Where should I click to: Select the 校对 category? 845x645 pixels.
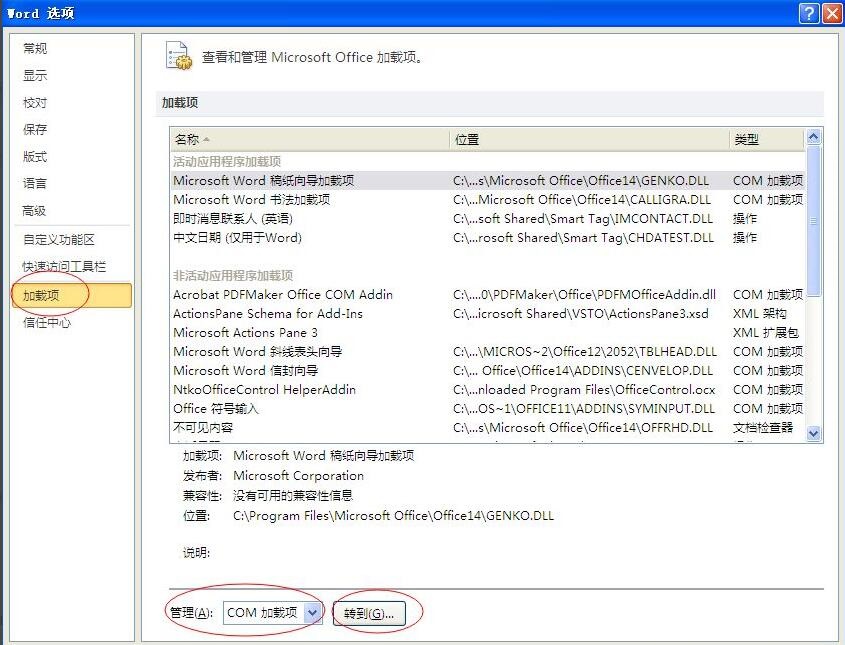tap(35, 102)
